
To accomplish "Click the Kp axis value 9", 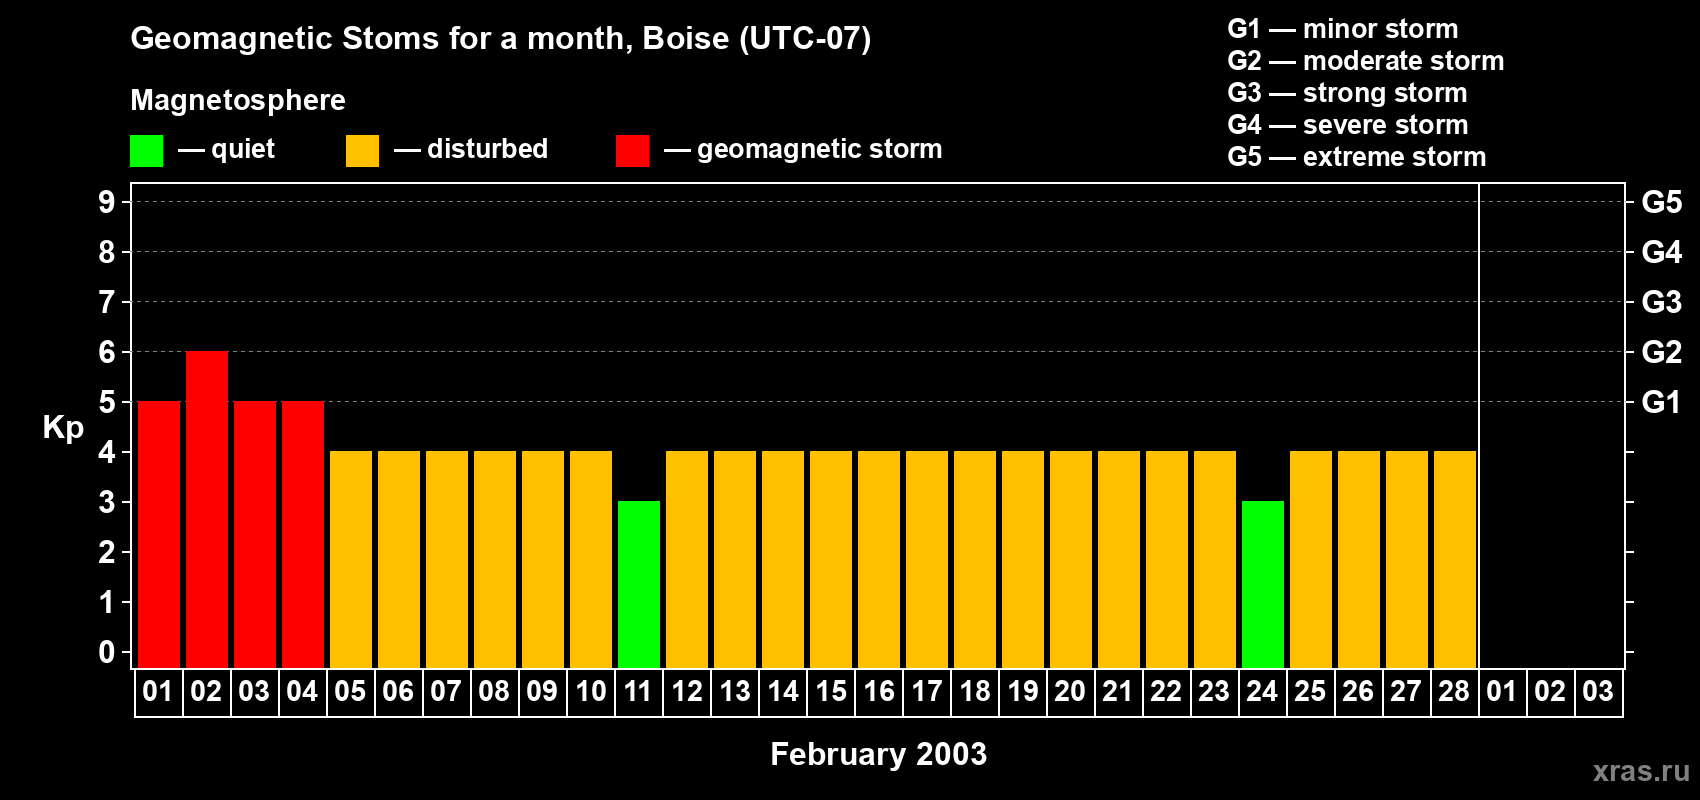I will (x=107, y=202).
